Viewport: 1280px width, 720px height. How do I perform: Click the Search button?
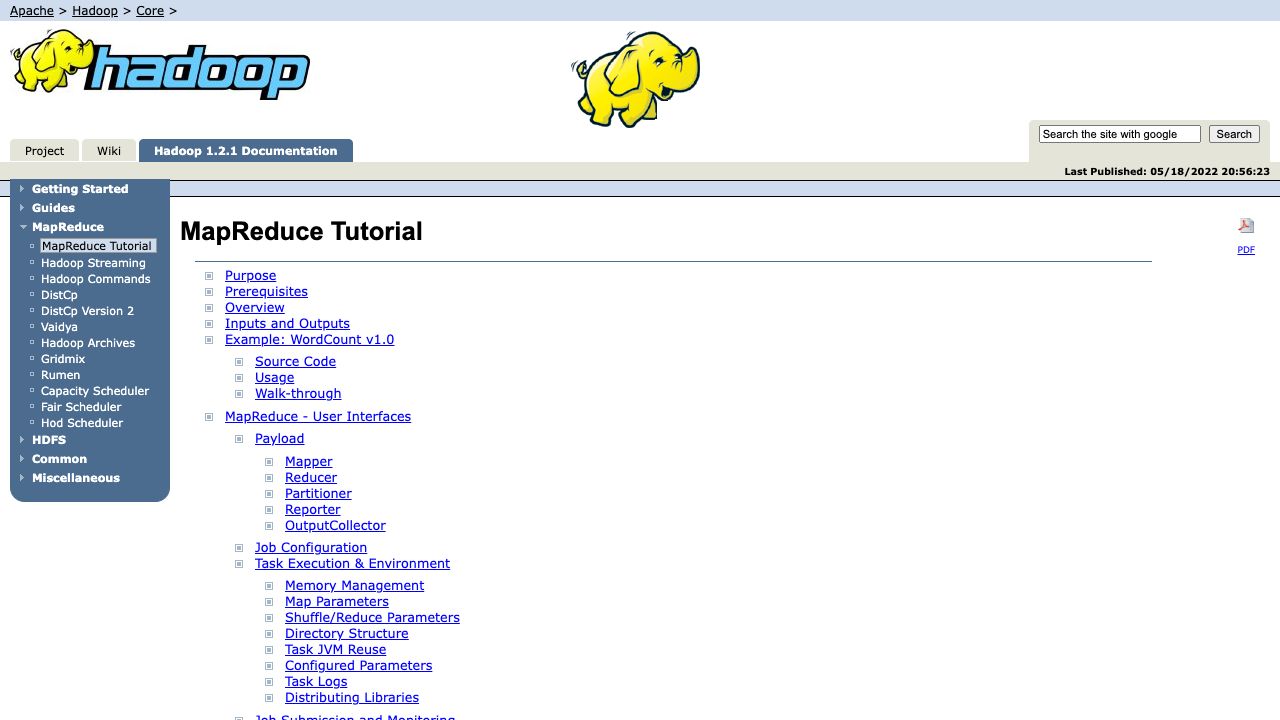pyautogui.click(x=1234, y=133)
